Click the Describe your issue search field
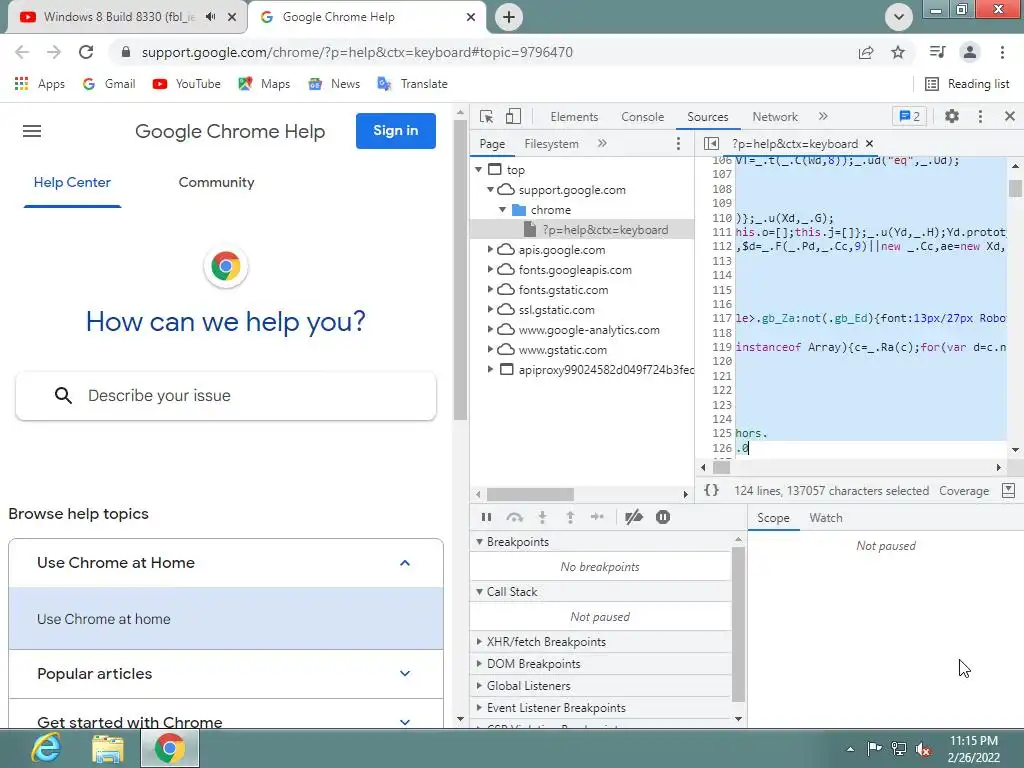The height and width of the screenshot is (768, 1024). pyautogui.click(x=226, y=396)
